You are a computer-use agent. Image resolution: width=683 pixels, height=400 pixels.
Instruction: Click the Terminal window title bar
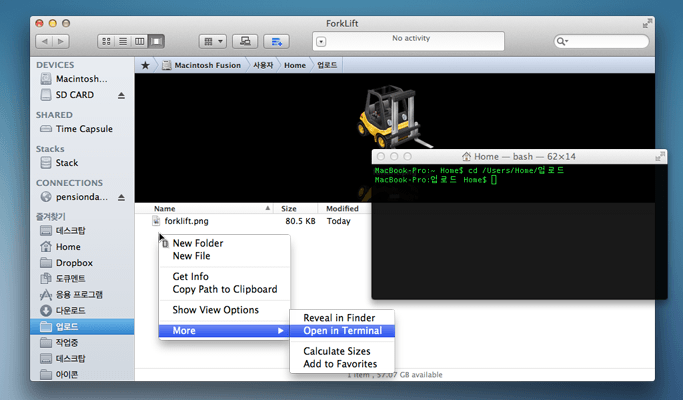click(519, 156)
